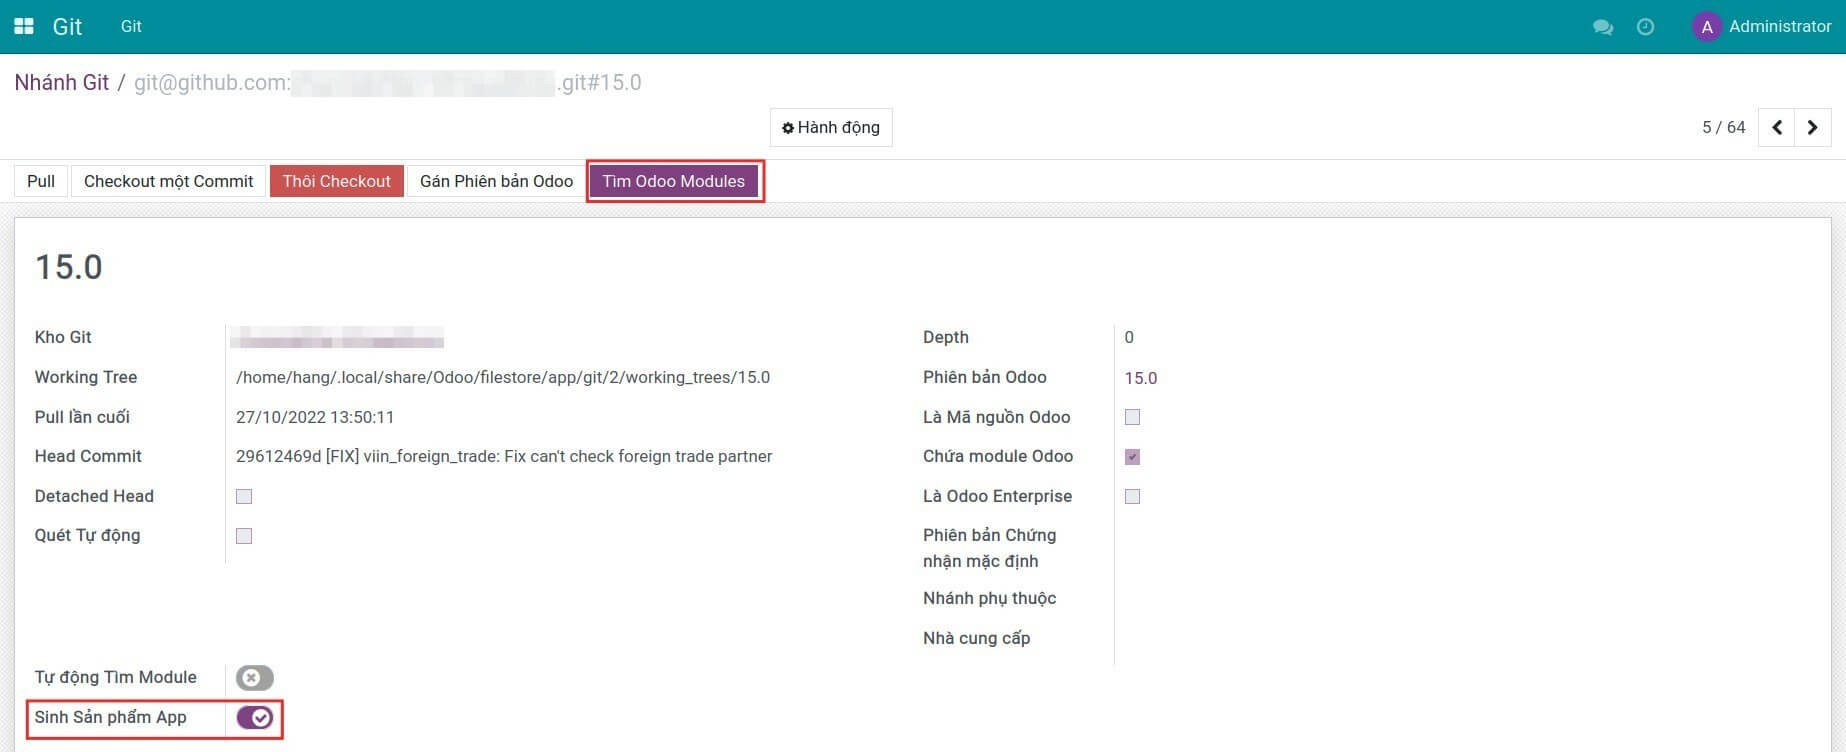Toggle the Quét Tự động checkbox
Screen dimensions: 1846x752
pos(244,536)
